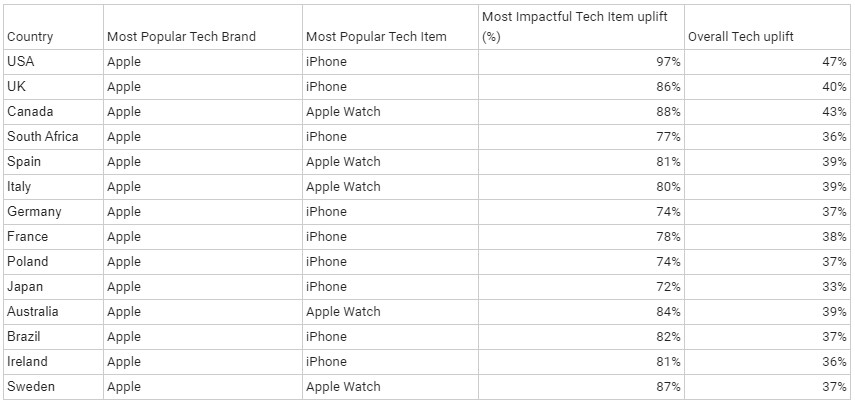
Task: Click the iPhone cell in France row
Action: coord(326,237)
